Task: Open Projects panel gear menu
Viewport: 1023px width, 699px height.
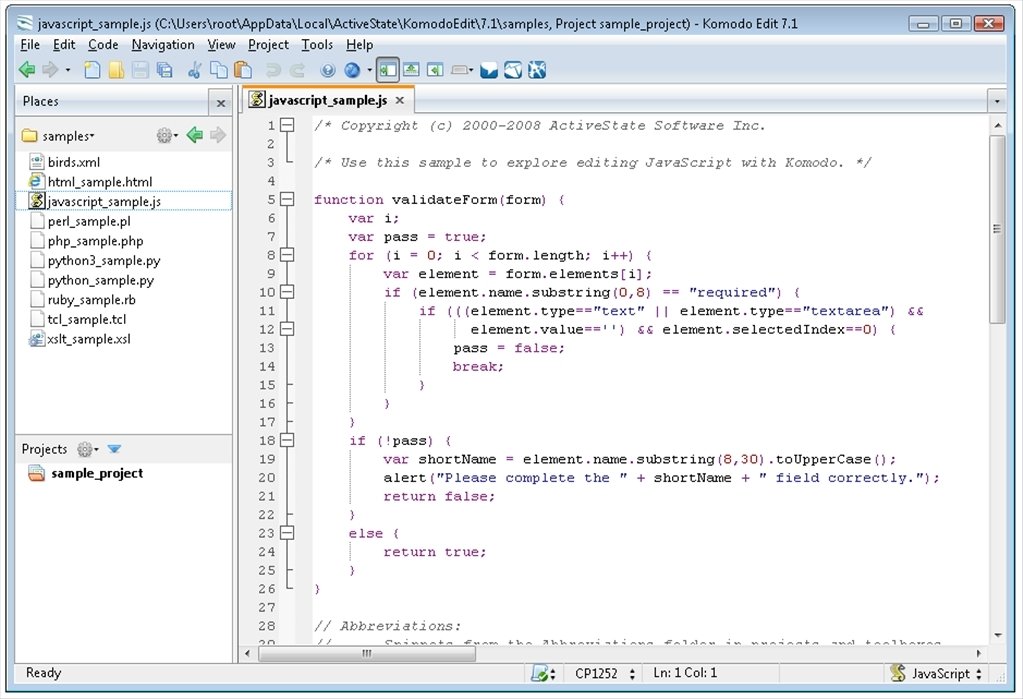Action: coord(87,449)
